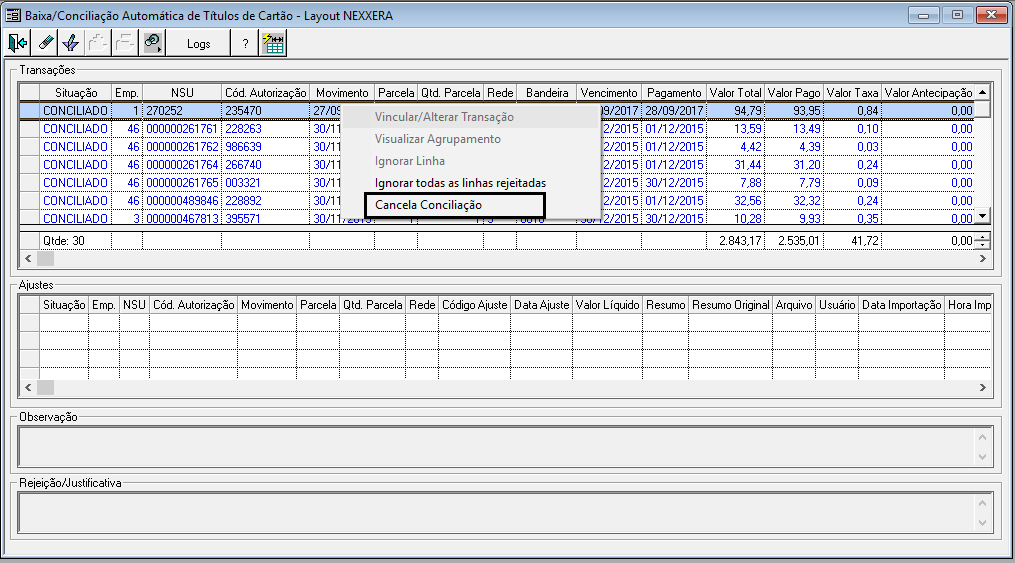
Task: Select NSU cell 000000489846
Action: coord(182,201)
